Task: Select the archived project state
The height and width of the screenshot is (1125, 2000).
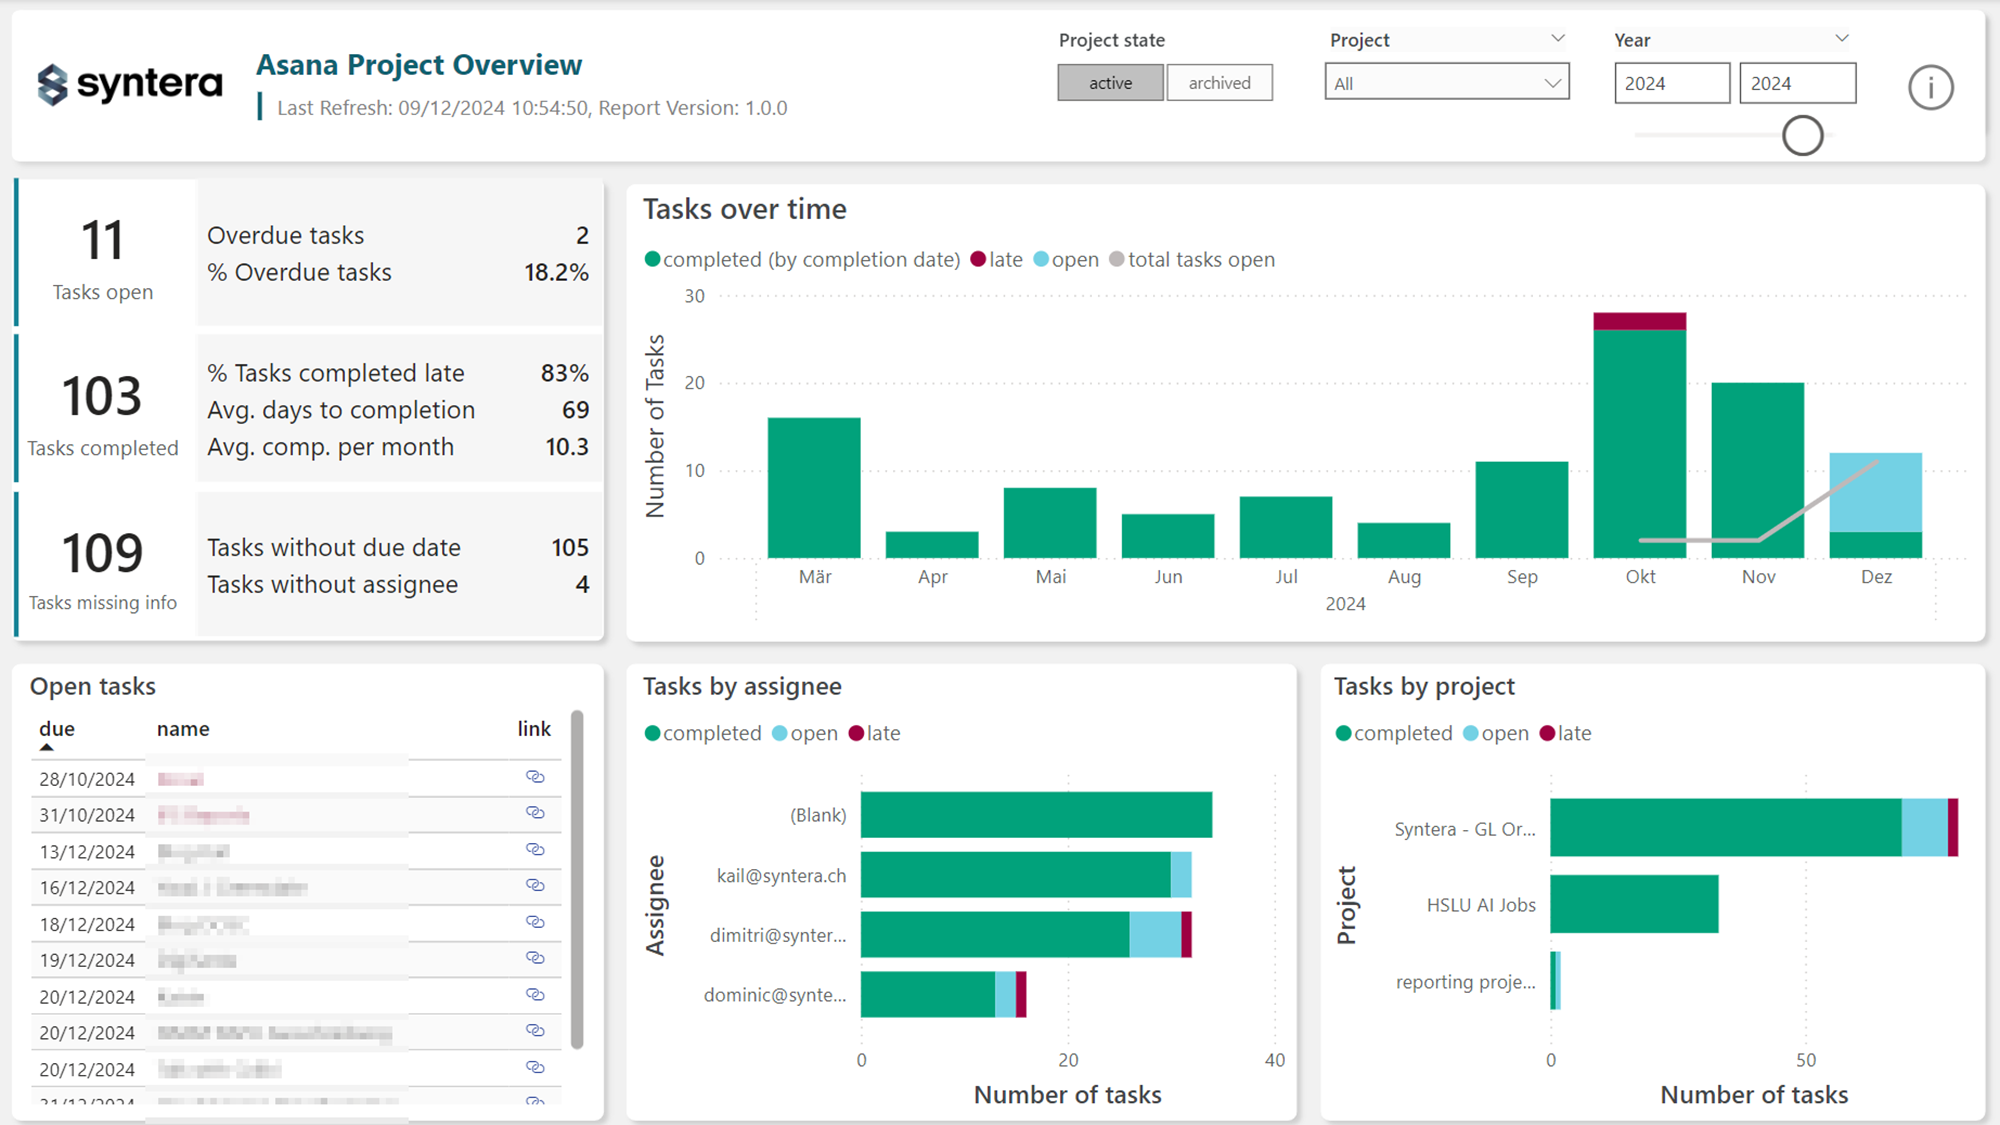Action: tap(1219, 82)
